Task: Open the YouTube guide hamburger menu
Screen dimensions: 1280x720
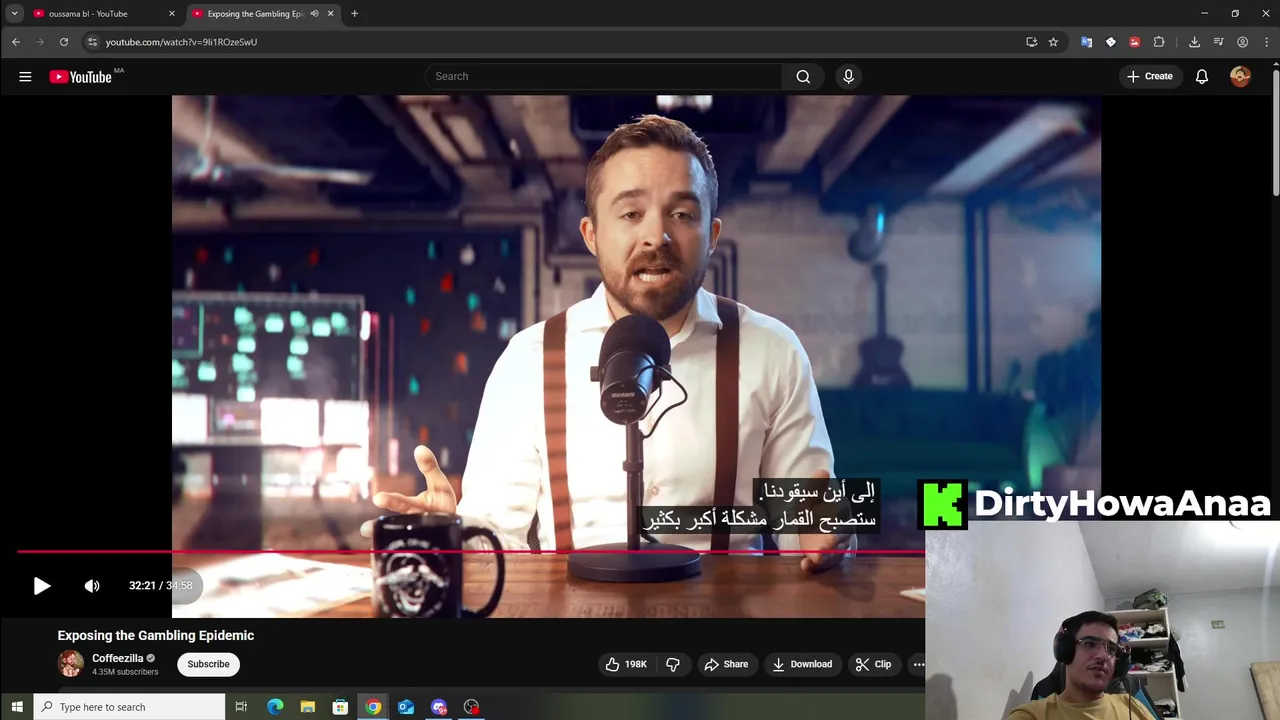Action: coord(25,76)
